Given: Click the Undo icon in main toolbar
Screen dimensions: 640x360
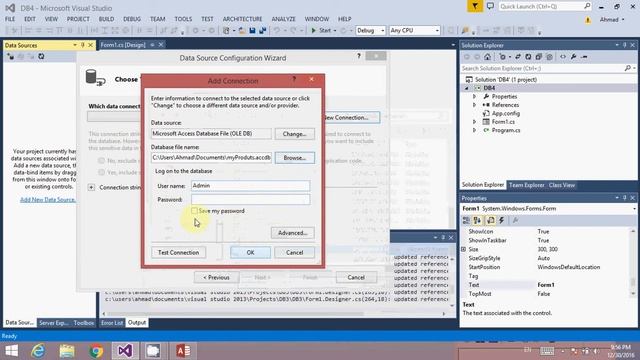Looking at the screenshot, I should pyautogui.click(x=277, y=31).
